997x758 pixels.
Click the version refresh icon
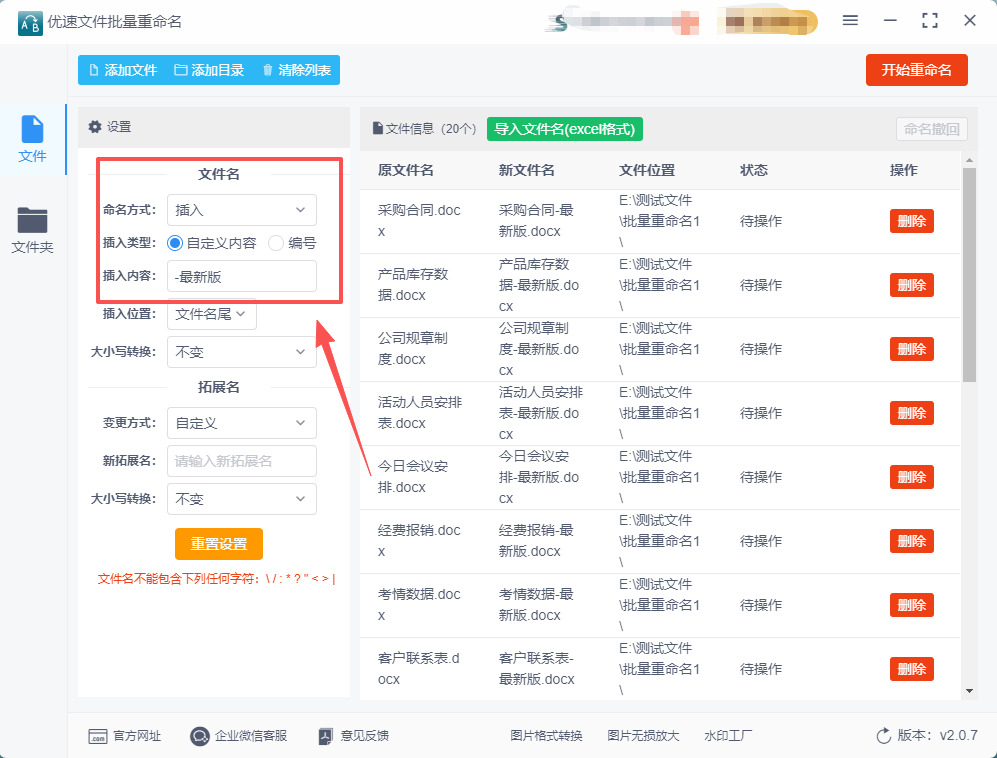[x=883, y=736]
